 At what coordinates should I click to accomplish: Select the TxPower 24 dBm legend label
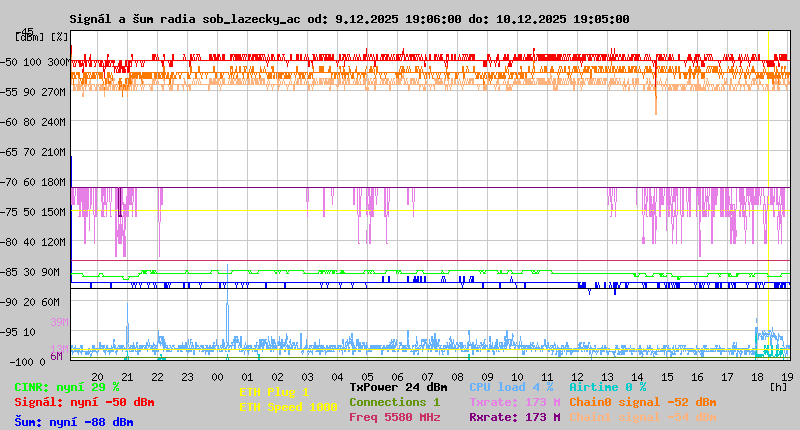tap(398, 387)
